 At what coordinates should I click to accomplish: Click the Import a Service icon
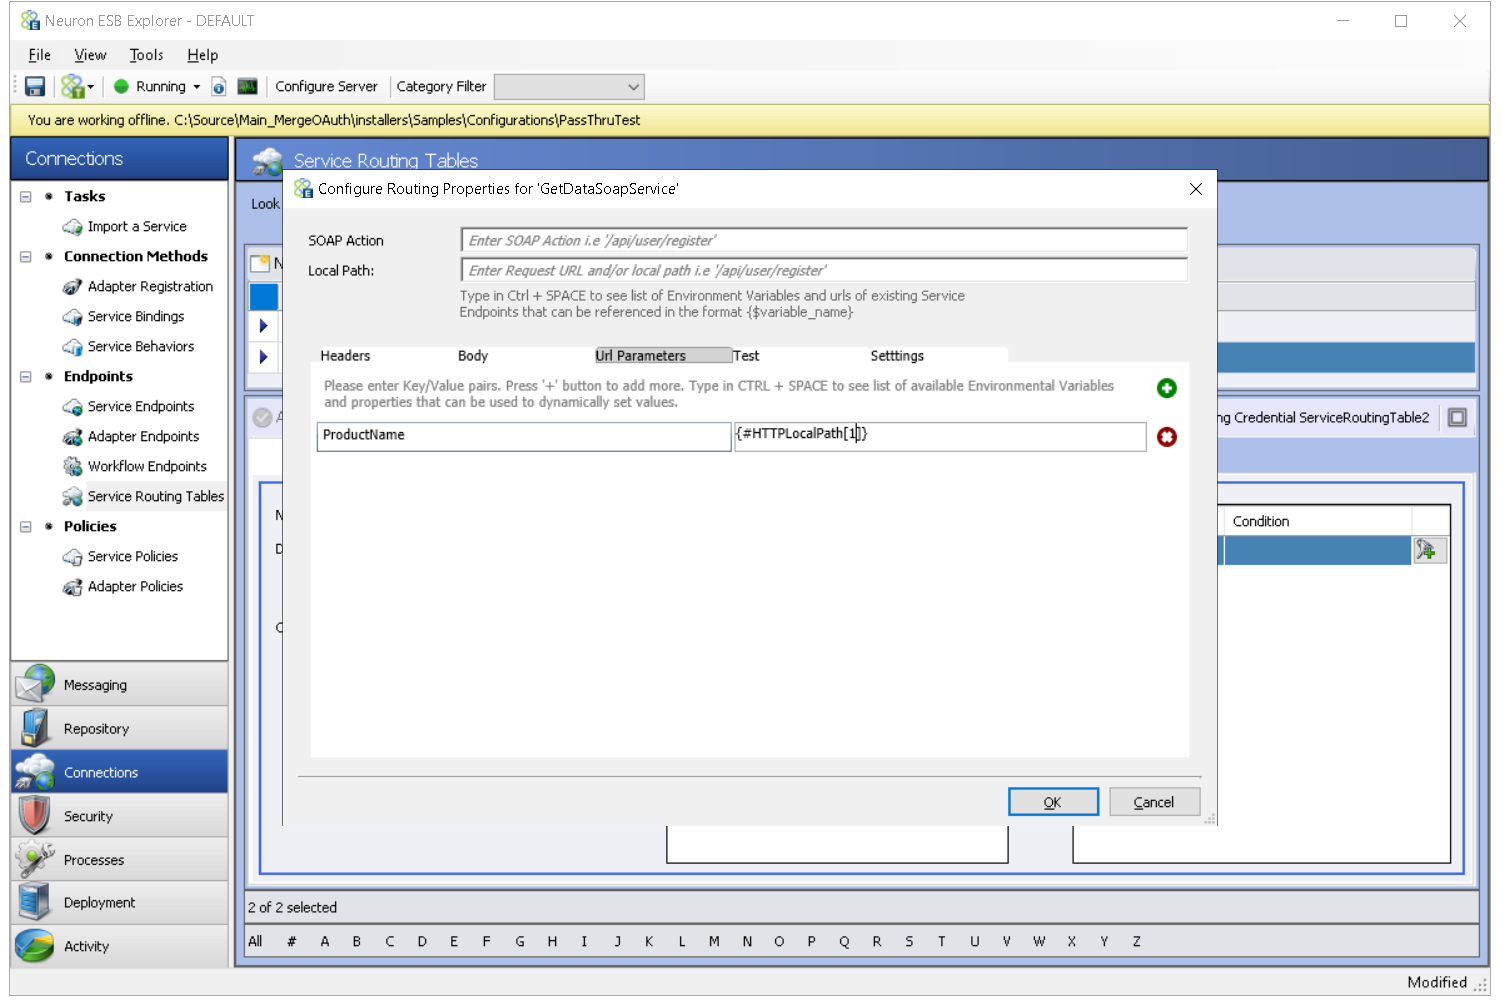[x=72, y=227]
